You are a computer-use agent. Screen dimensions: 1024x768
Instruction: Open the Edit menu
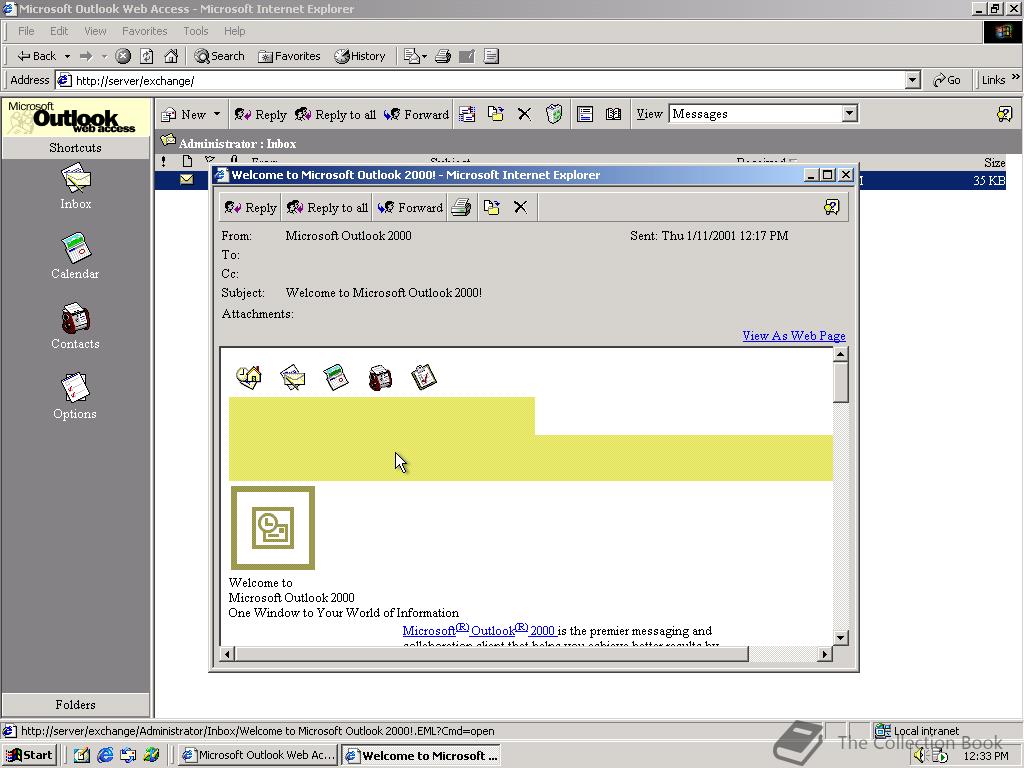(59, 31)
